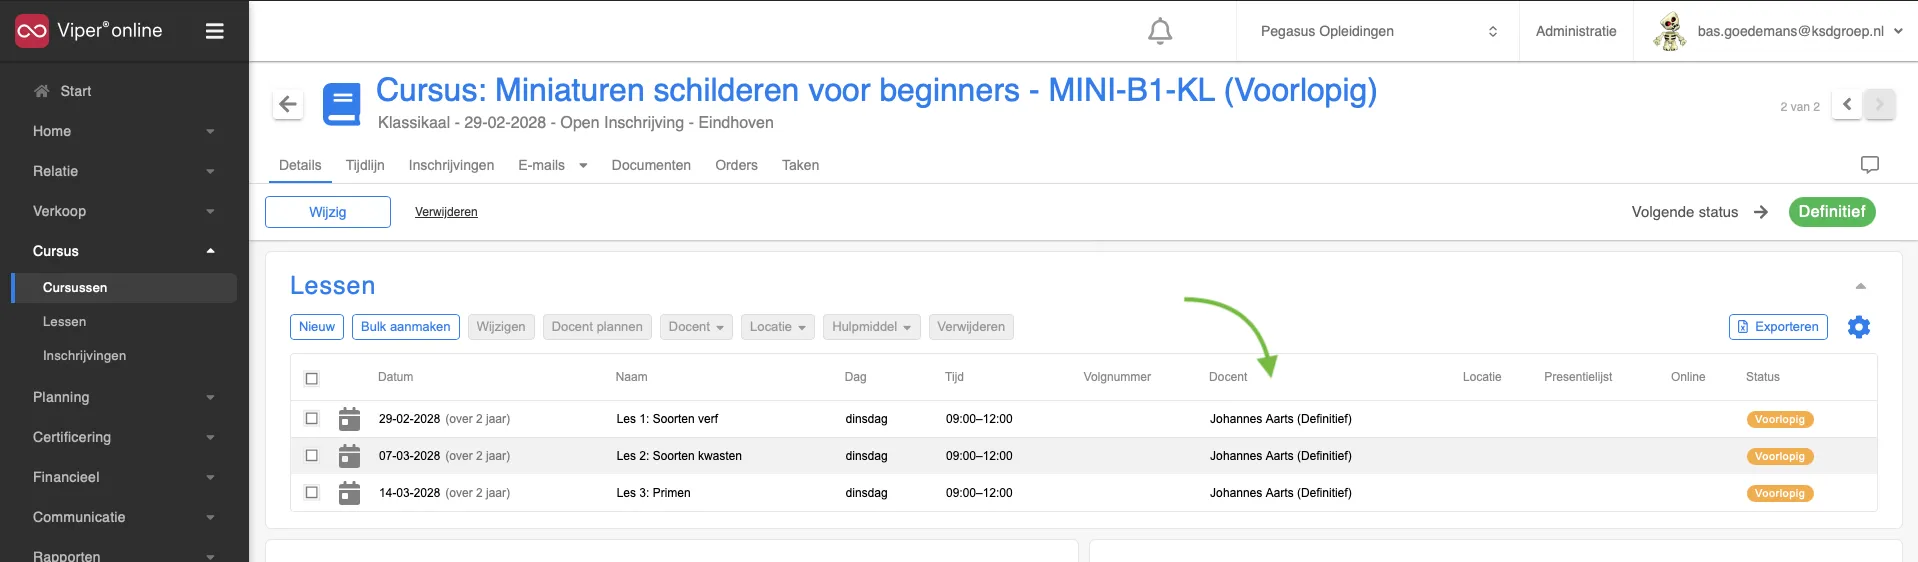This screenshot has height=562, width=1918.
Task: Expand the Financieel sidebar section
Action: click(x=124, y=477)
